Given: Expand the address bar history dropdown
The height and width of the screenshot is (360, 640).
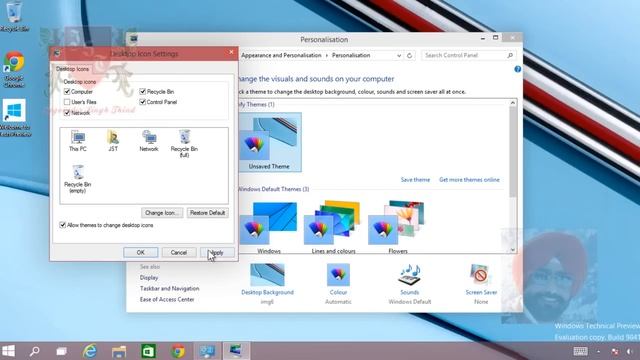Looking at the screenshot, I should click(x=399, y=56).
